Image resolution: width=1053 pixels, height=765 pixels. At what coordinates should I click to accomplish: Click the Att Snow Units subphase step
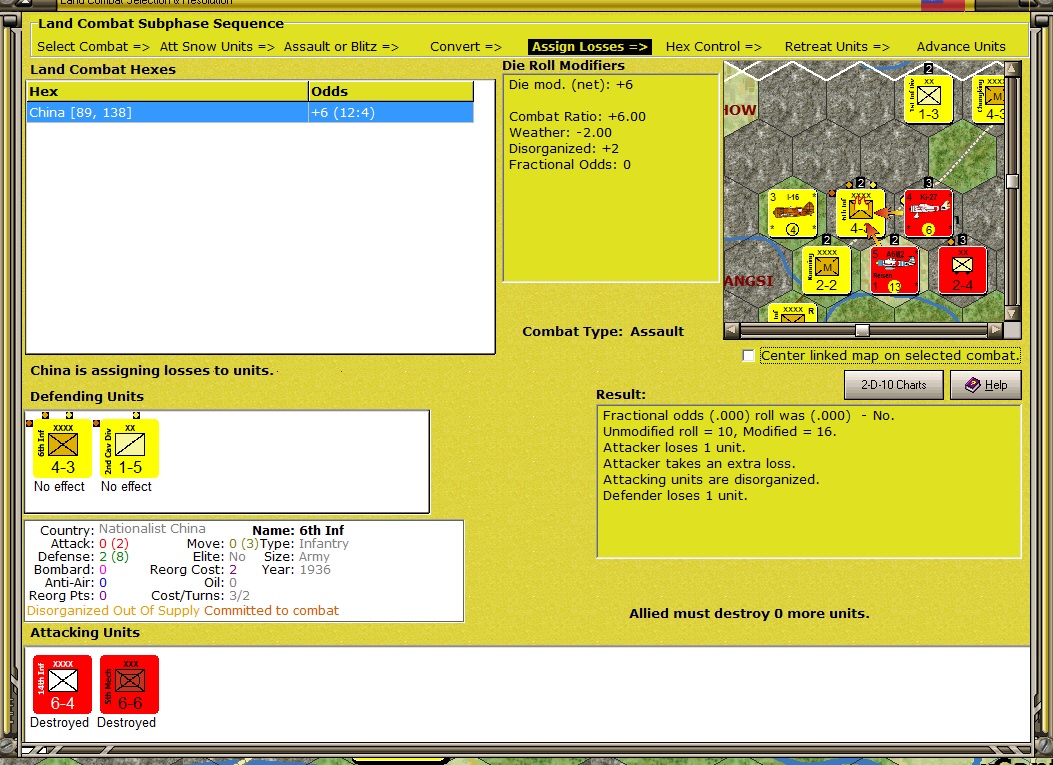[217, 46]
